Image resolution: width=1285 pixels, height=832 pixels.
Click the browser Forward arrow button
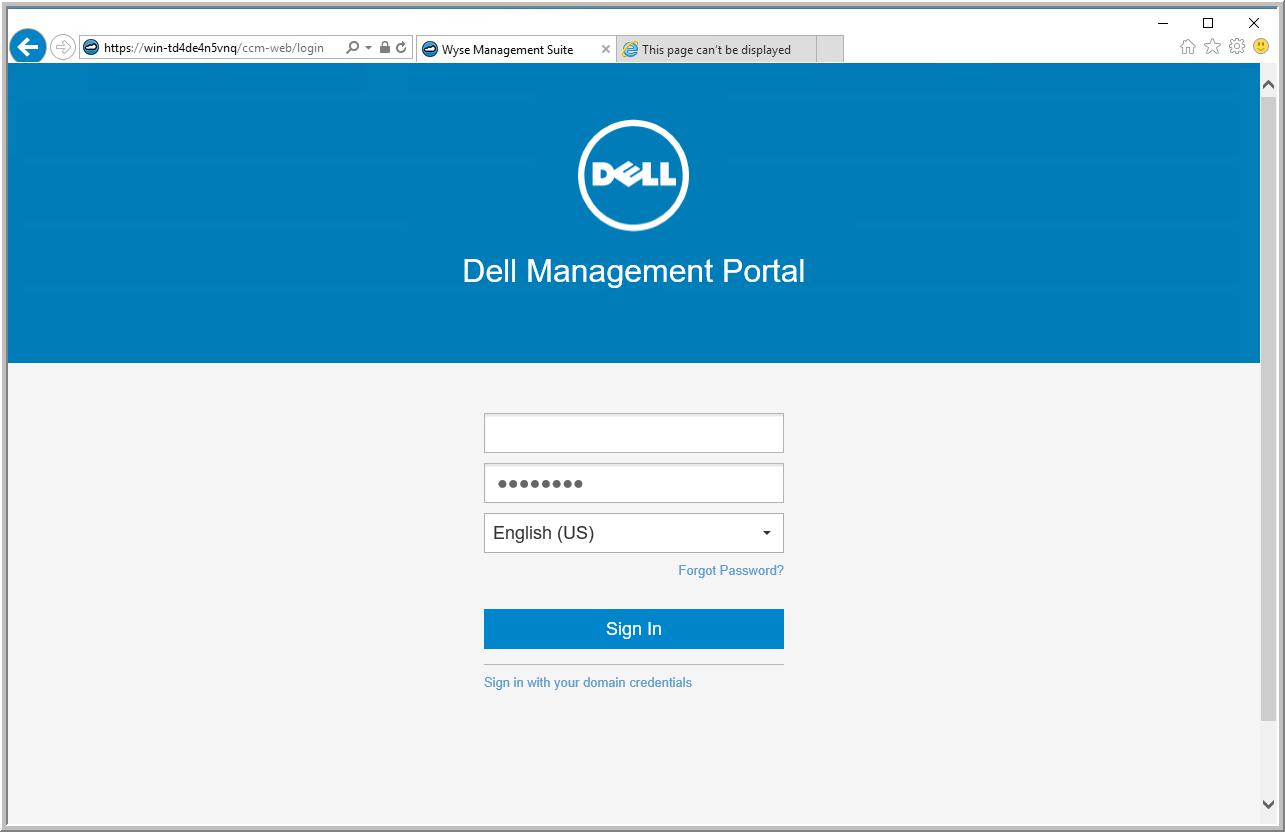click(x=63, y=47)
